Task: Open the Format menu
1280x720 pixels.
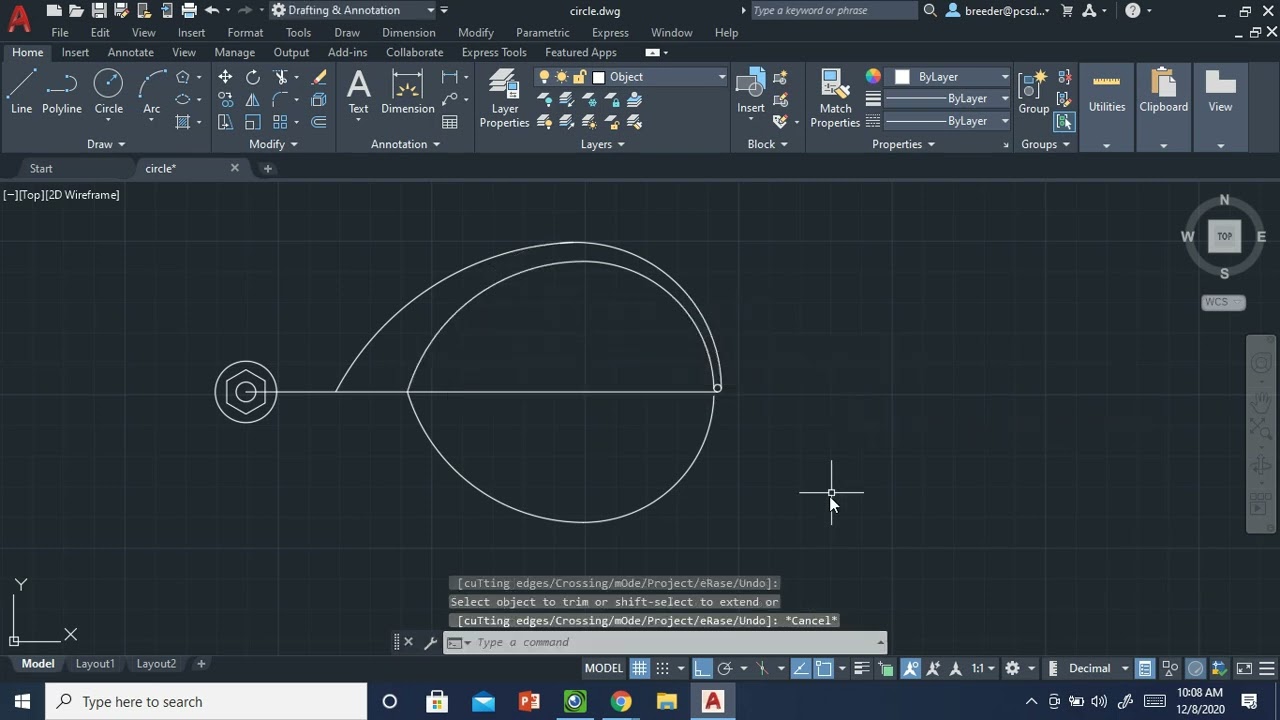Action: click(245, 32)
